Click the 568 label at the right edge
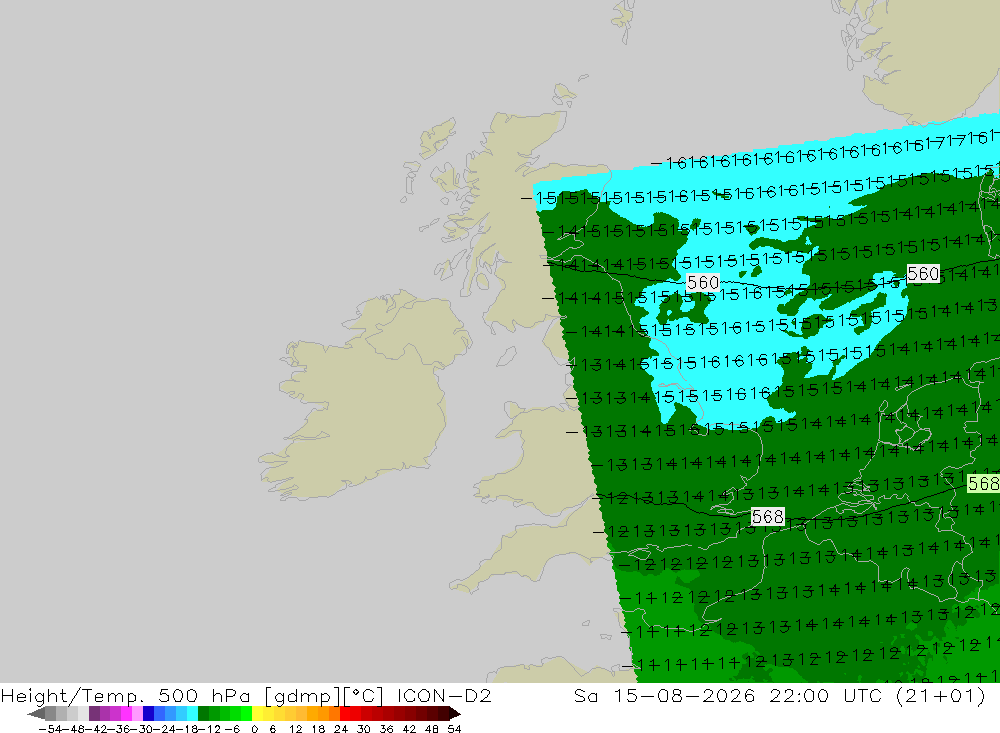Viewport: 1000px width, 733px height. (983, 483)
